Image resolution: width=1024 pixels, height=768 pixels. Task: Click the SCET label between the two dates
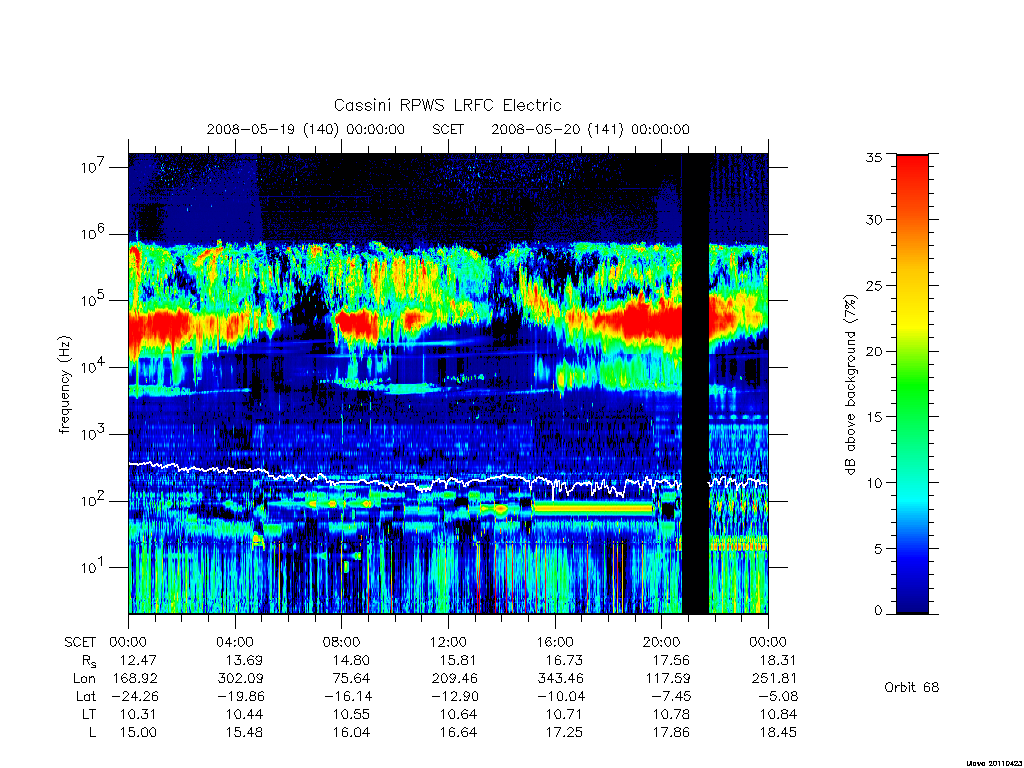[x=448, y=129]
